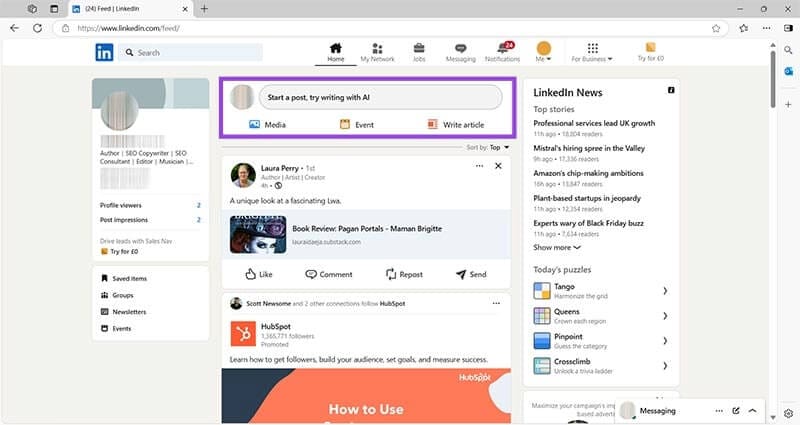Read Plant-based startups in jeopardy story
This screenshot has height=425, width=800.
coord(587,198)
